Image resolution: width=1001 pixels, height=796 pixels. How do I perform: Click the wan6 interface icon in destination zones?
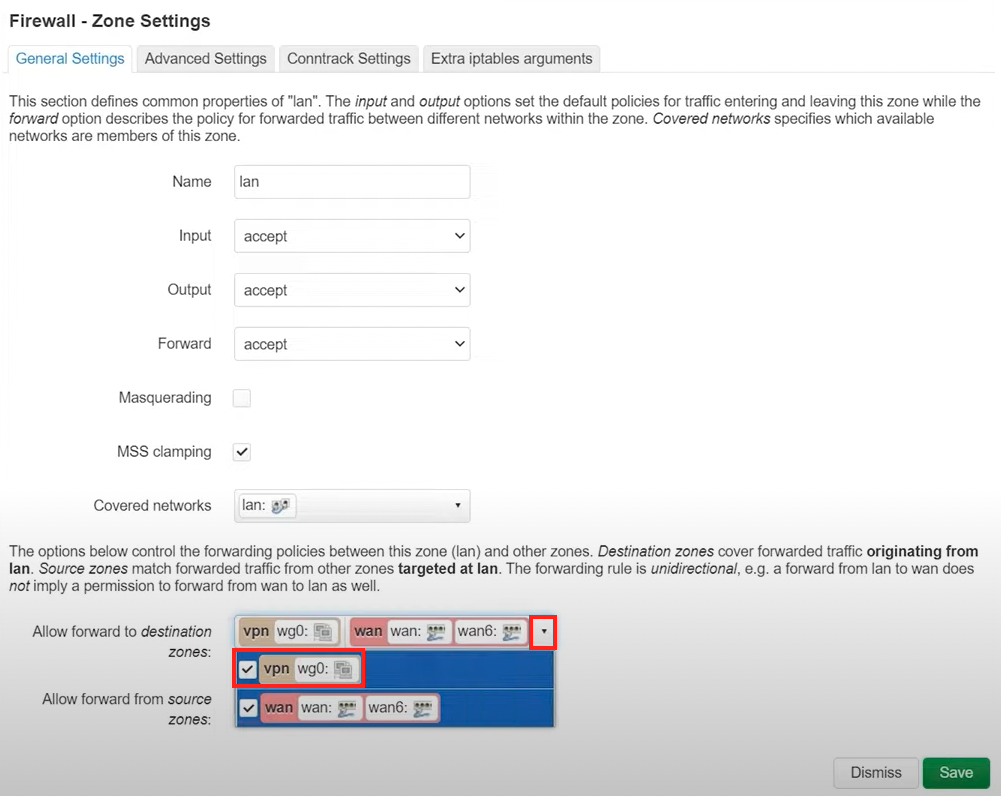point(510,631)
